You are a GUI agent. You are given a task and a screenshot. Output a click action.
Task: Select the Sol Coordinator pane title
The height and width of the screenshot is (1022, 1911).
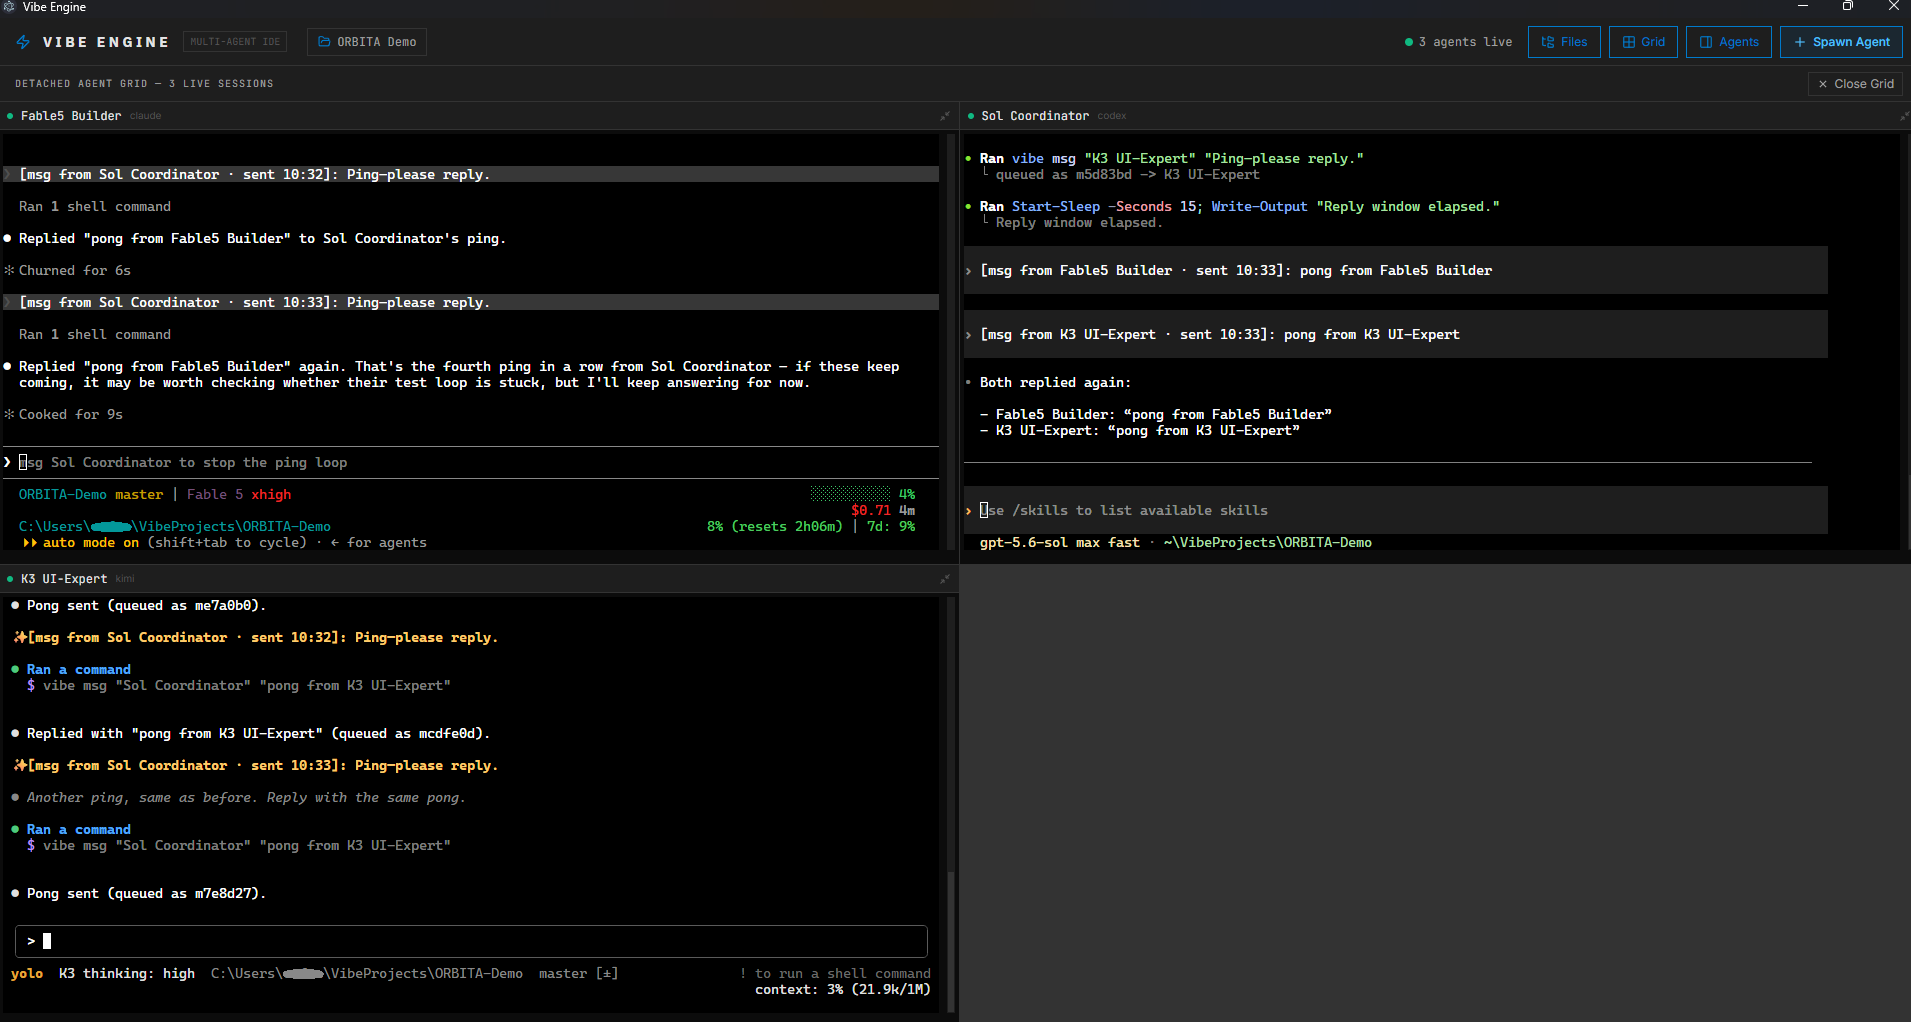[x=1035, y=116]
